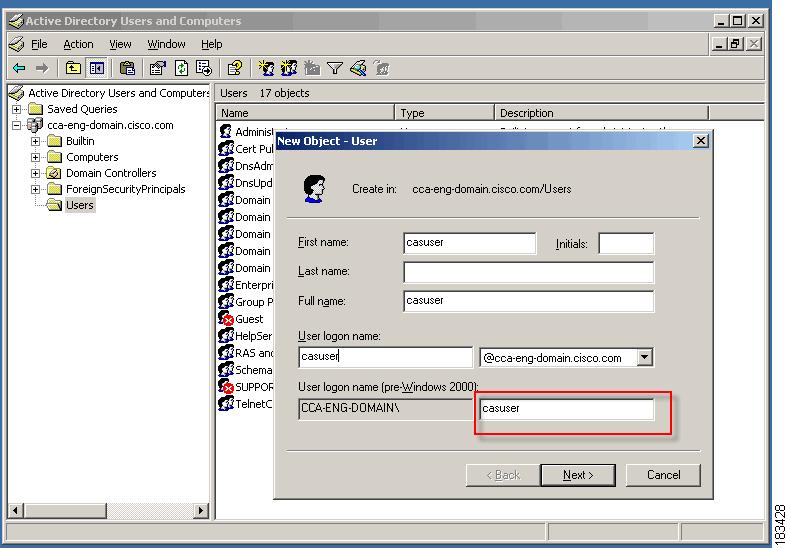Expand the Builtin folder node
Viewport: 787px width, 548px height.
click(35, 141)
